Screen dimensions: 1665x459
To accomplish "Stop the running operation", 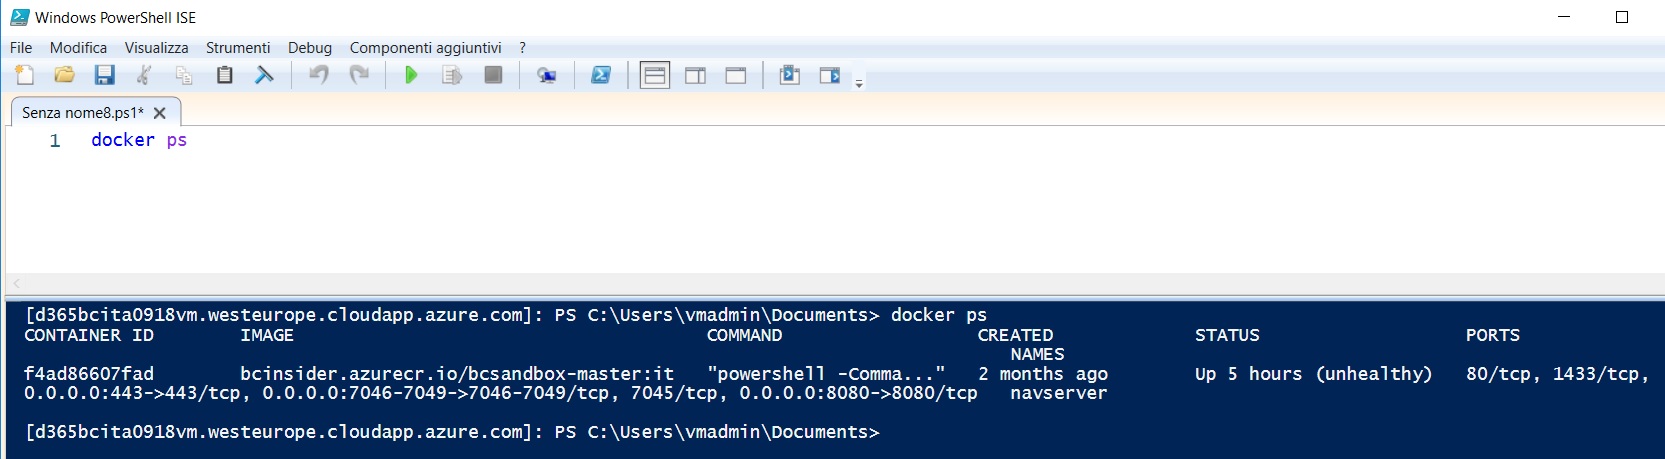I will pos(493,75).
